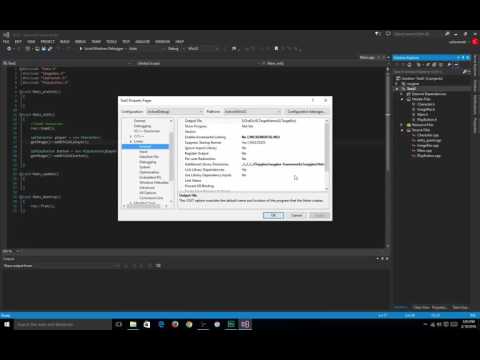Expand the Resource Files folder
This screenshot has width=480, height=360.
402,125
